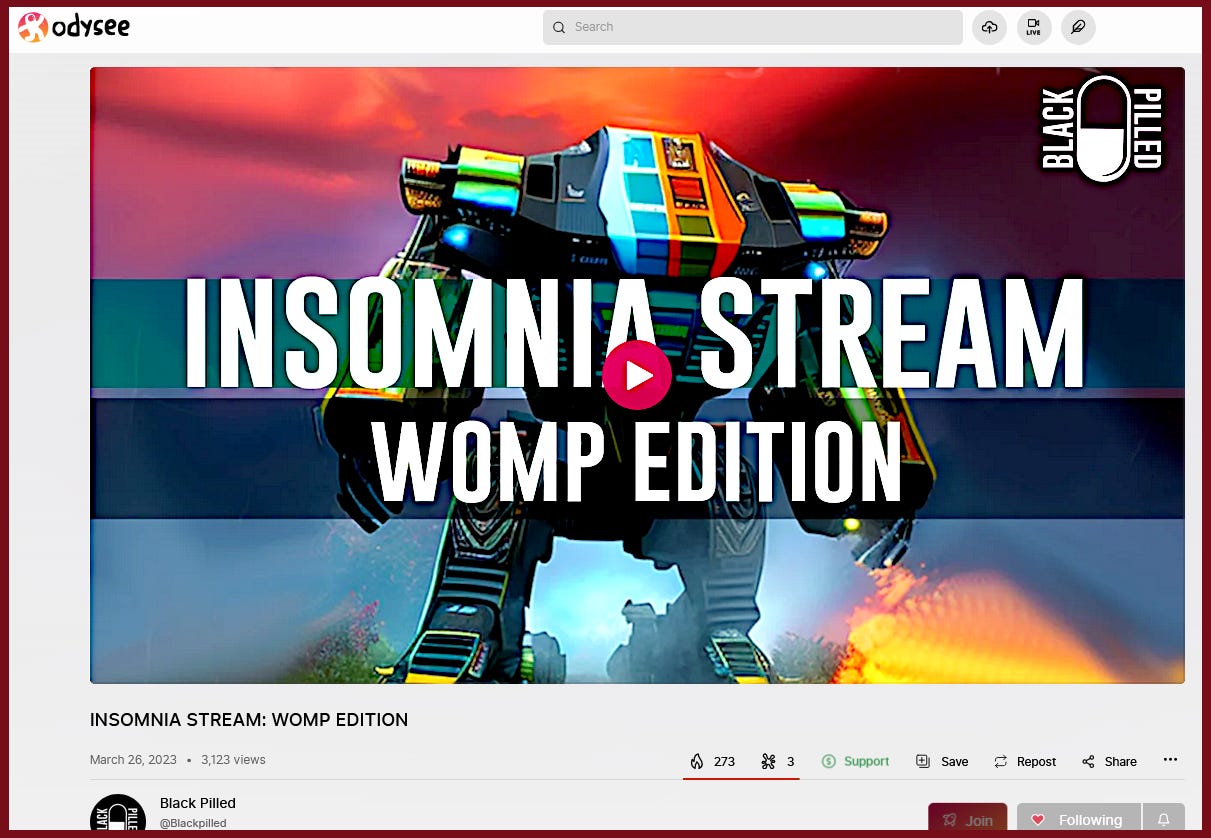Open the Black Pilled channel avatar
The width and height of the screenshot is (1211, 838).
pyautogui.click(x=118, y=813)
